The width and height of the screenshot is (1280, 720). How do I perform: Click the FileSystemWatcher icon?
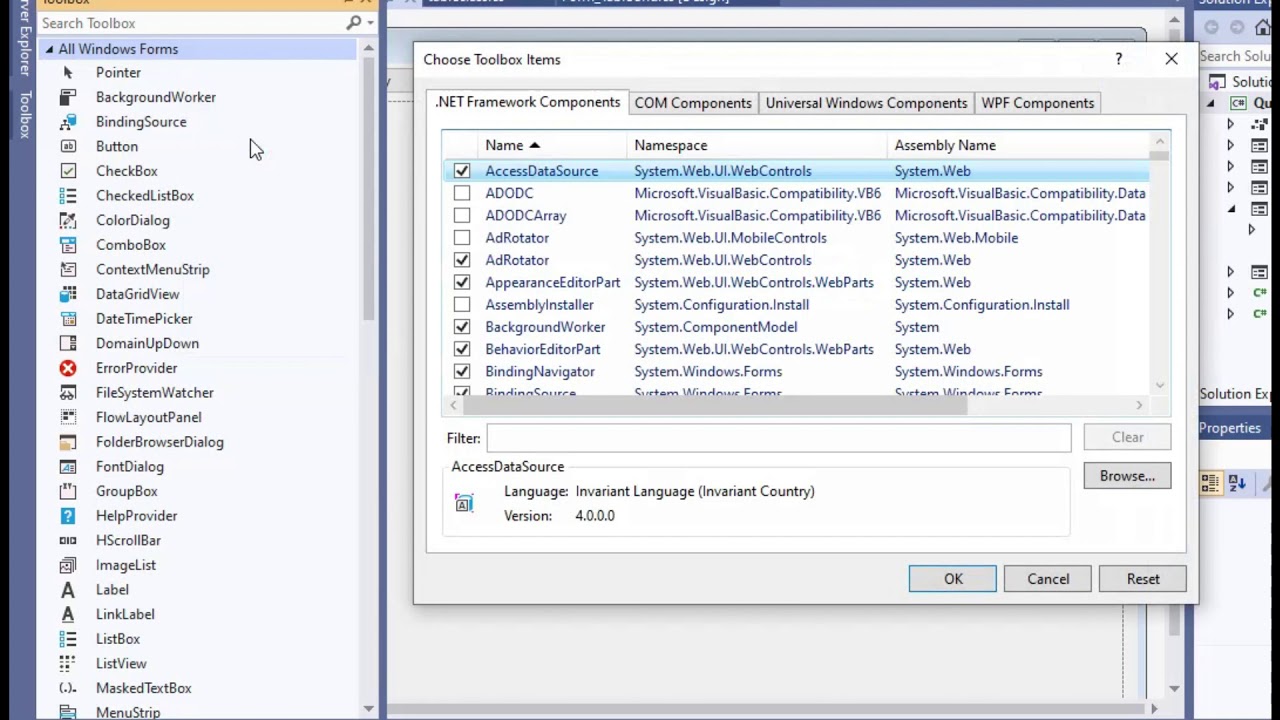(x=68, y=393)
